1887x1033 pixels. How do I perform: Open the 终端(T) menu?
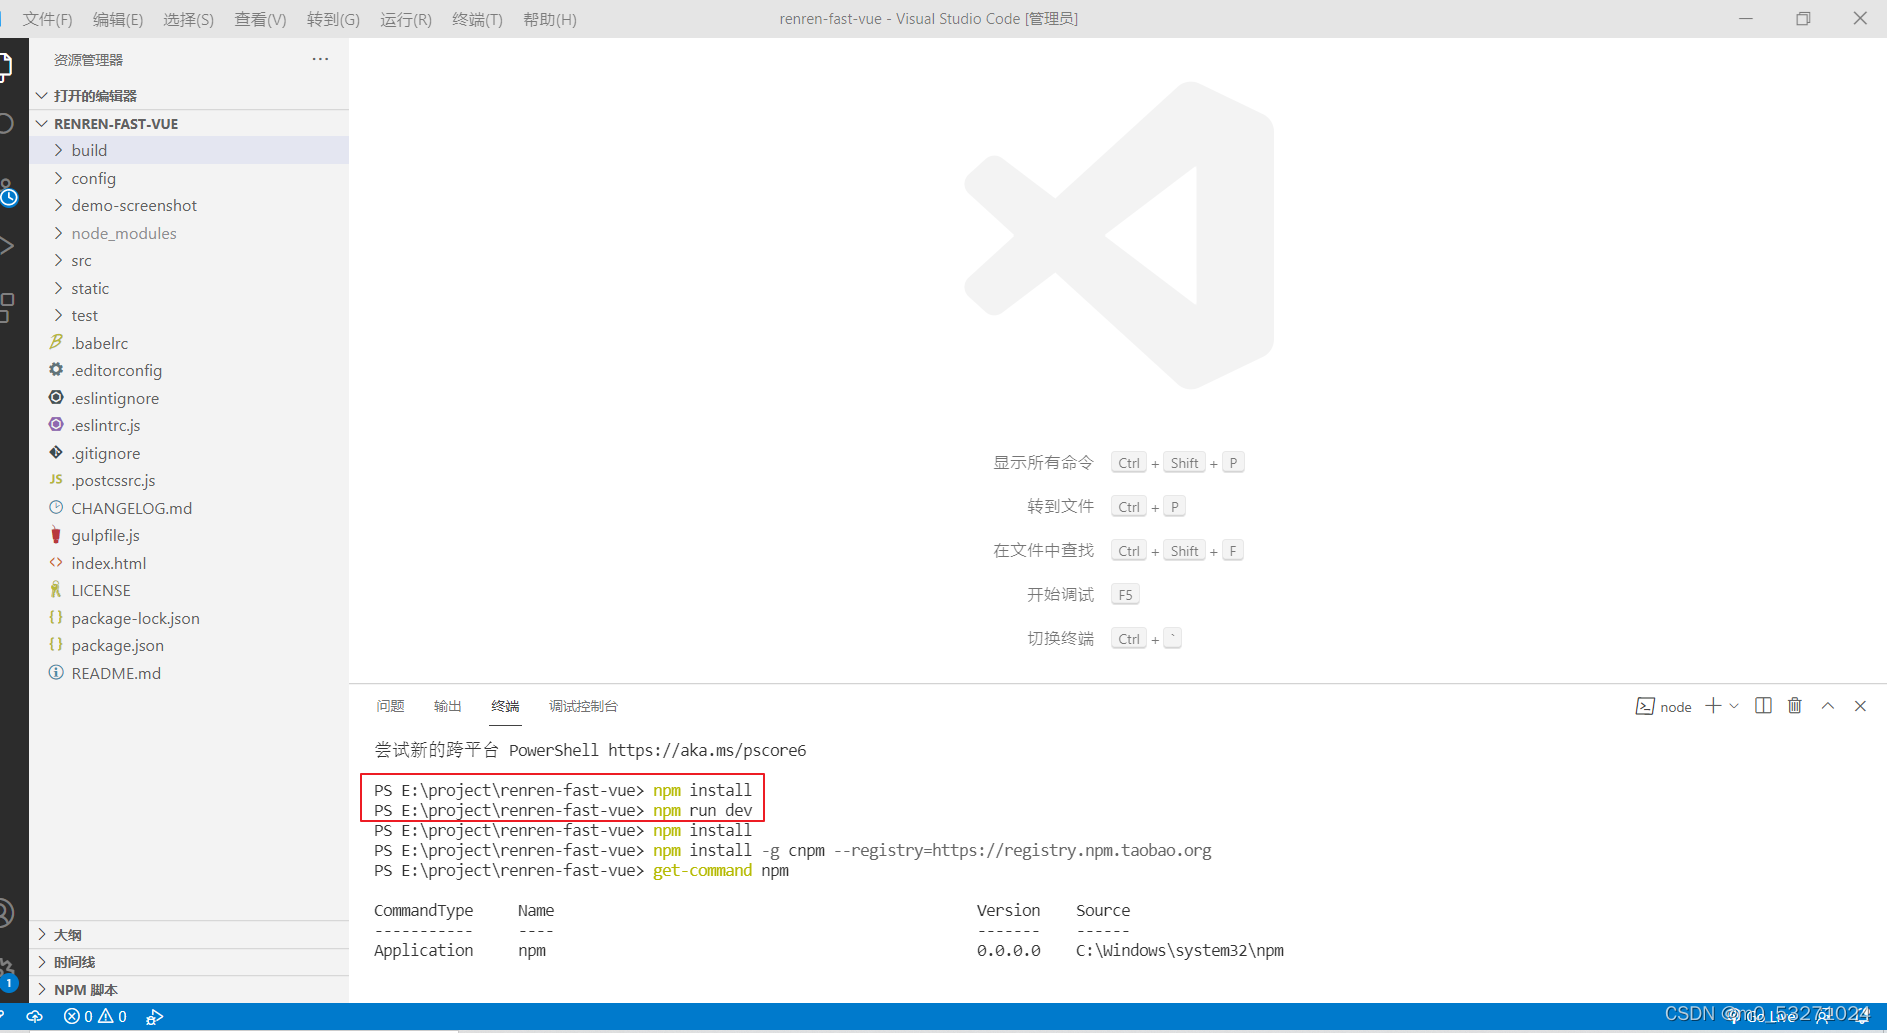tap(477, 19)
